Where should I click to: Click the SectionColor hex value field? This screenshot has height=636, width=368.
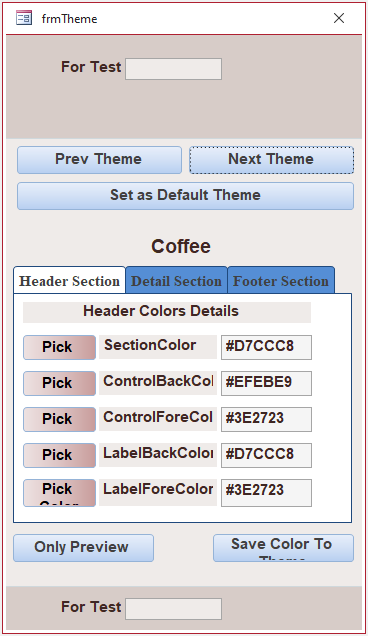pyautogui.click(x=266, y=347)
